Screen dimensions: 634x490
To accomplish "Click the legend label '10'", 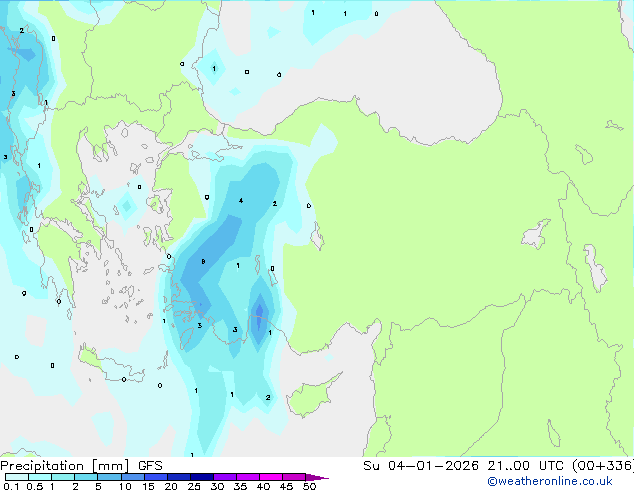I will click(125, 486).
